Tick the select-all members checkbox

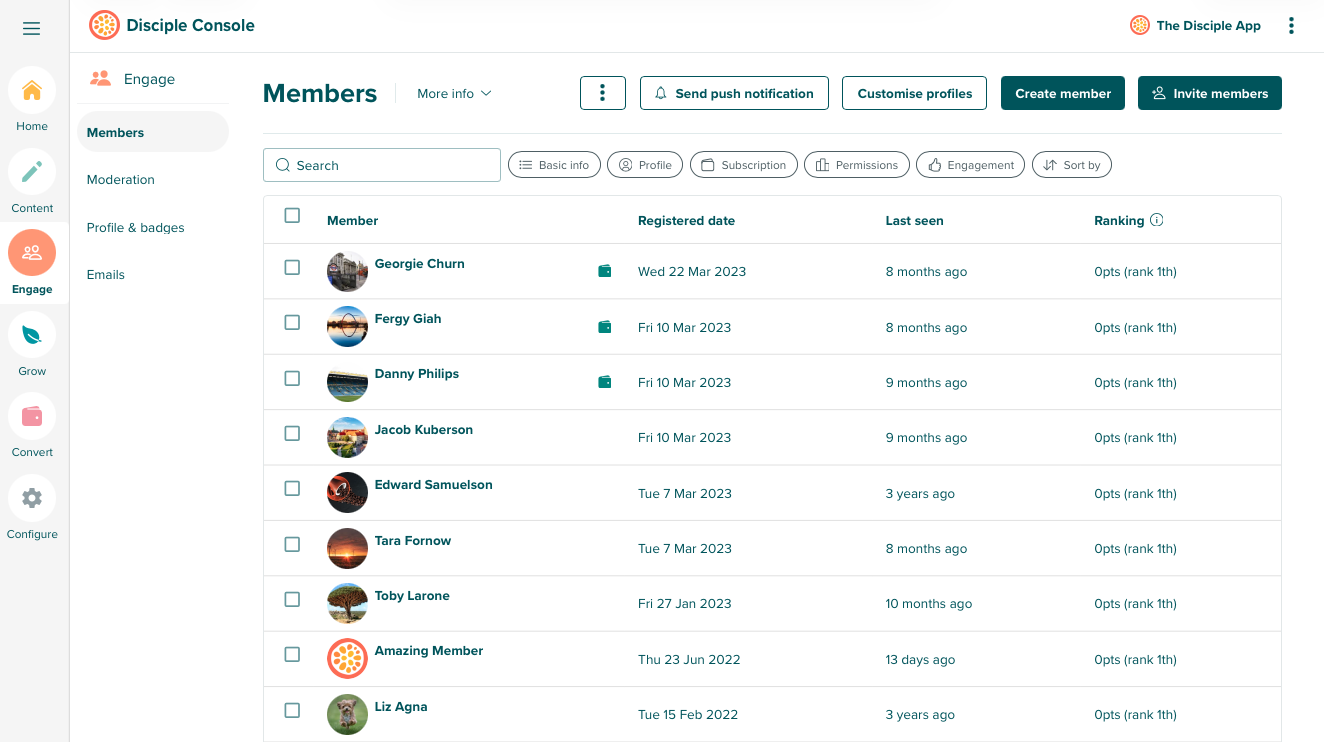click(x=292, y=216)
